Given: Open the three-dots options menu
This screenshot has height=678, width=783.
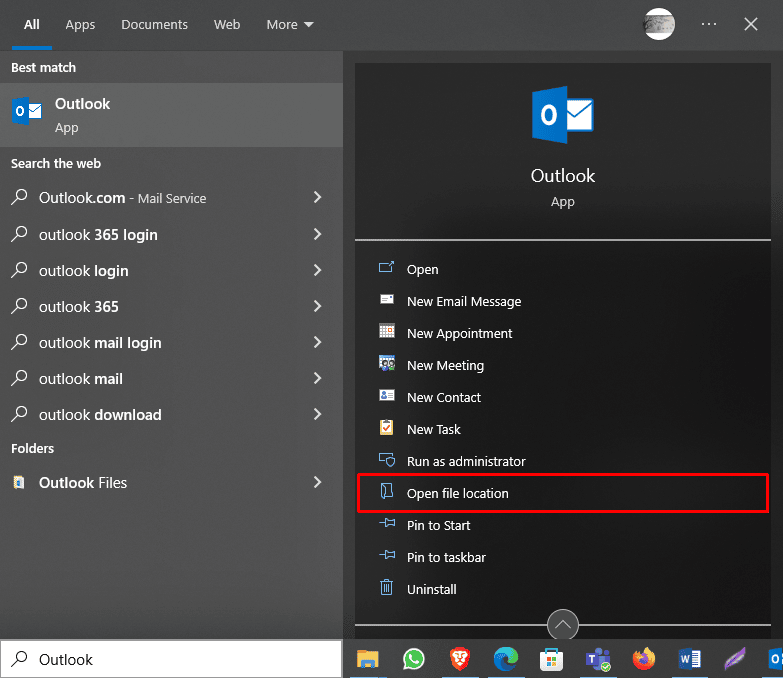Looking at the screenshot, I should tap(709, 24).
